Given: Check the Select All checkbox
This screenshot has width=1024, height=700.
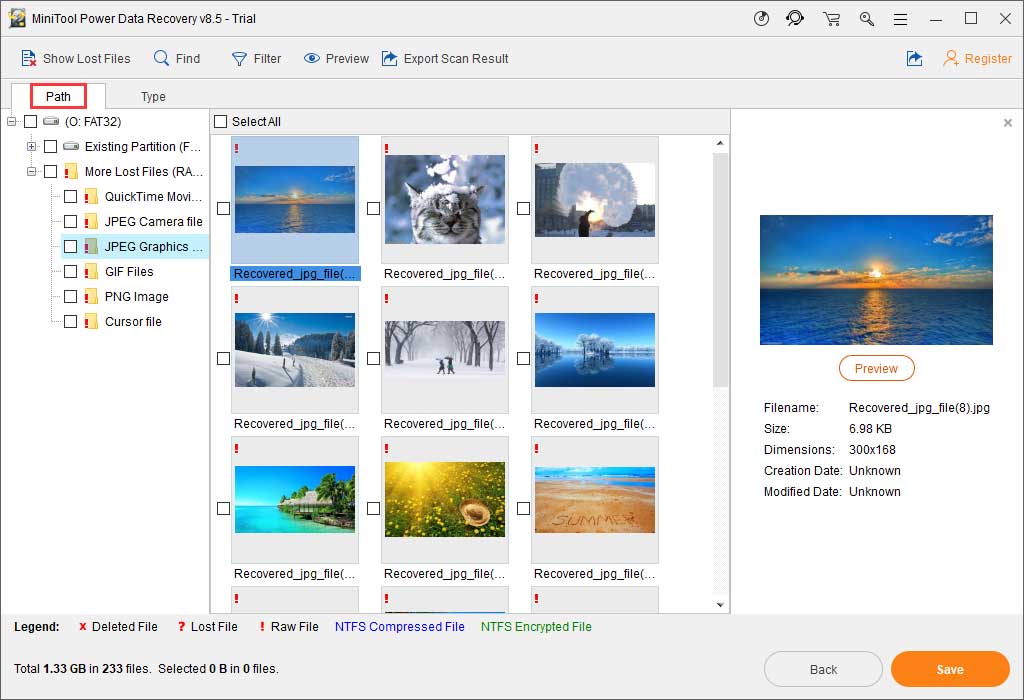Looking at the screenshot, I should pyautogui.click(x=221, y=122).
